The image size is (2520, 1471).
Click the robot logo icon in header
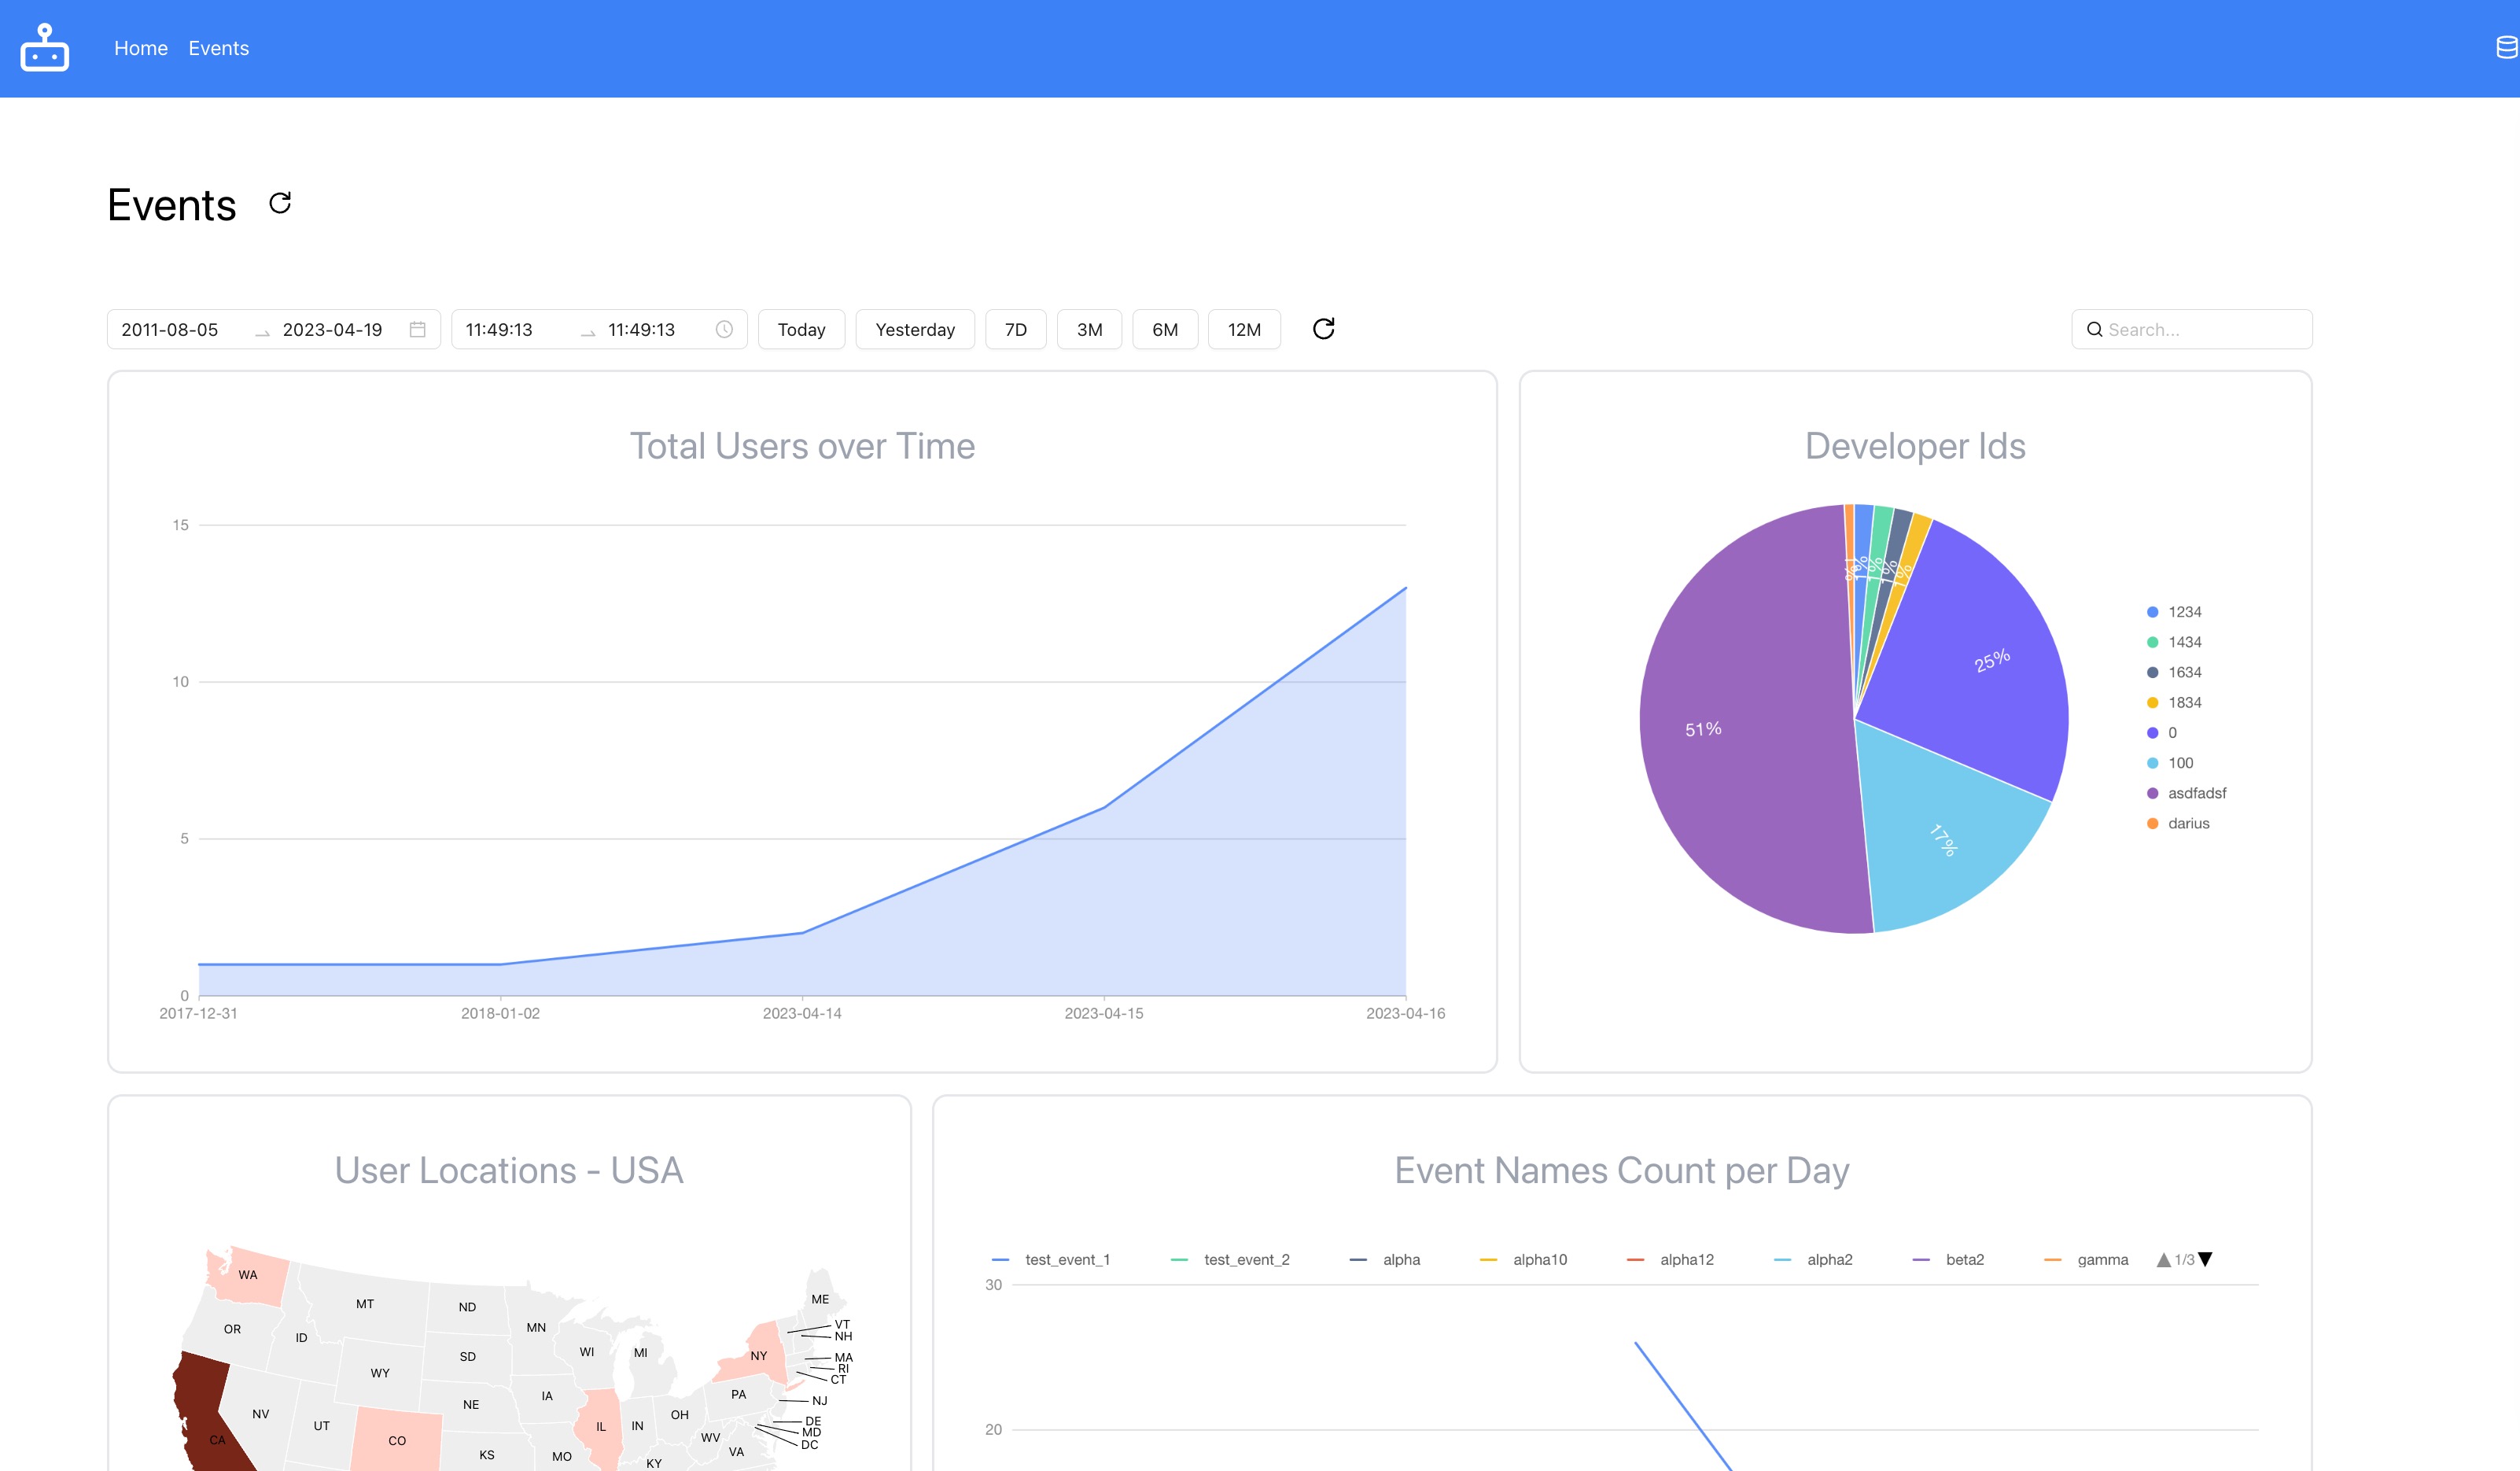[45, 48]
